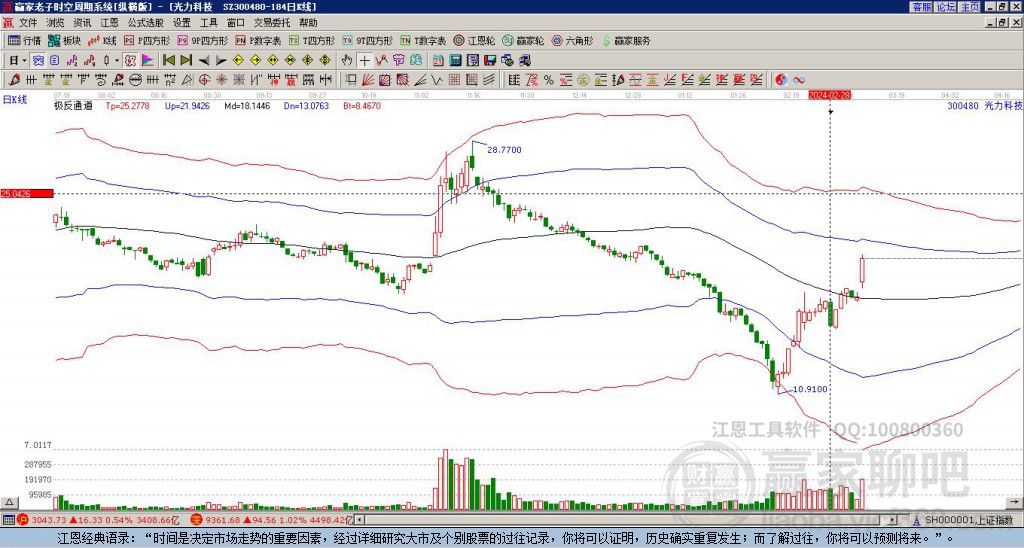The height and width of the screenshot is (548, 1024).
Task: Click the triangle button at volume pane corner
Action: click(x=8, y=502)
